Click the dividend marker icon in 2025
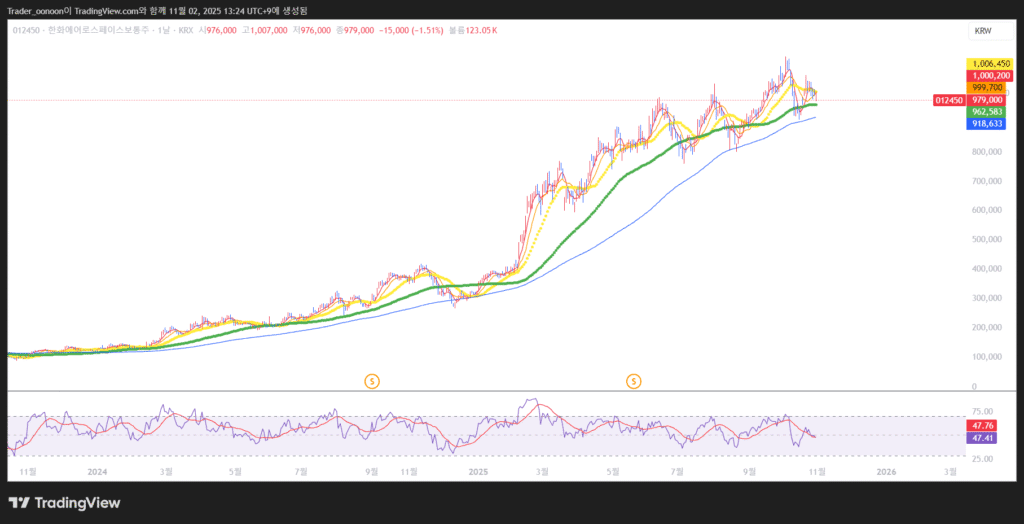Image resolution: width=1024 pixels, height=524 pixels. [634, 380]
